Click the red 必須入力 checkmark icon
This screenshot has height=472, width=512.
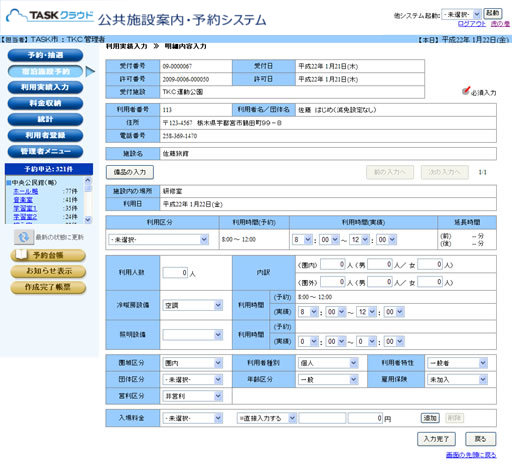466,90
